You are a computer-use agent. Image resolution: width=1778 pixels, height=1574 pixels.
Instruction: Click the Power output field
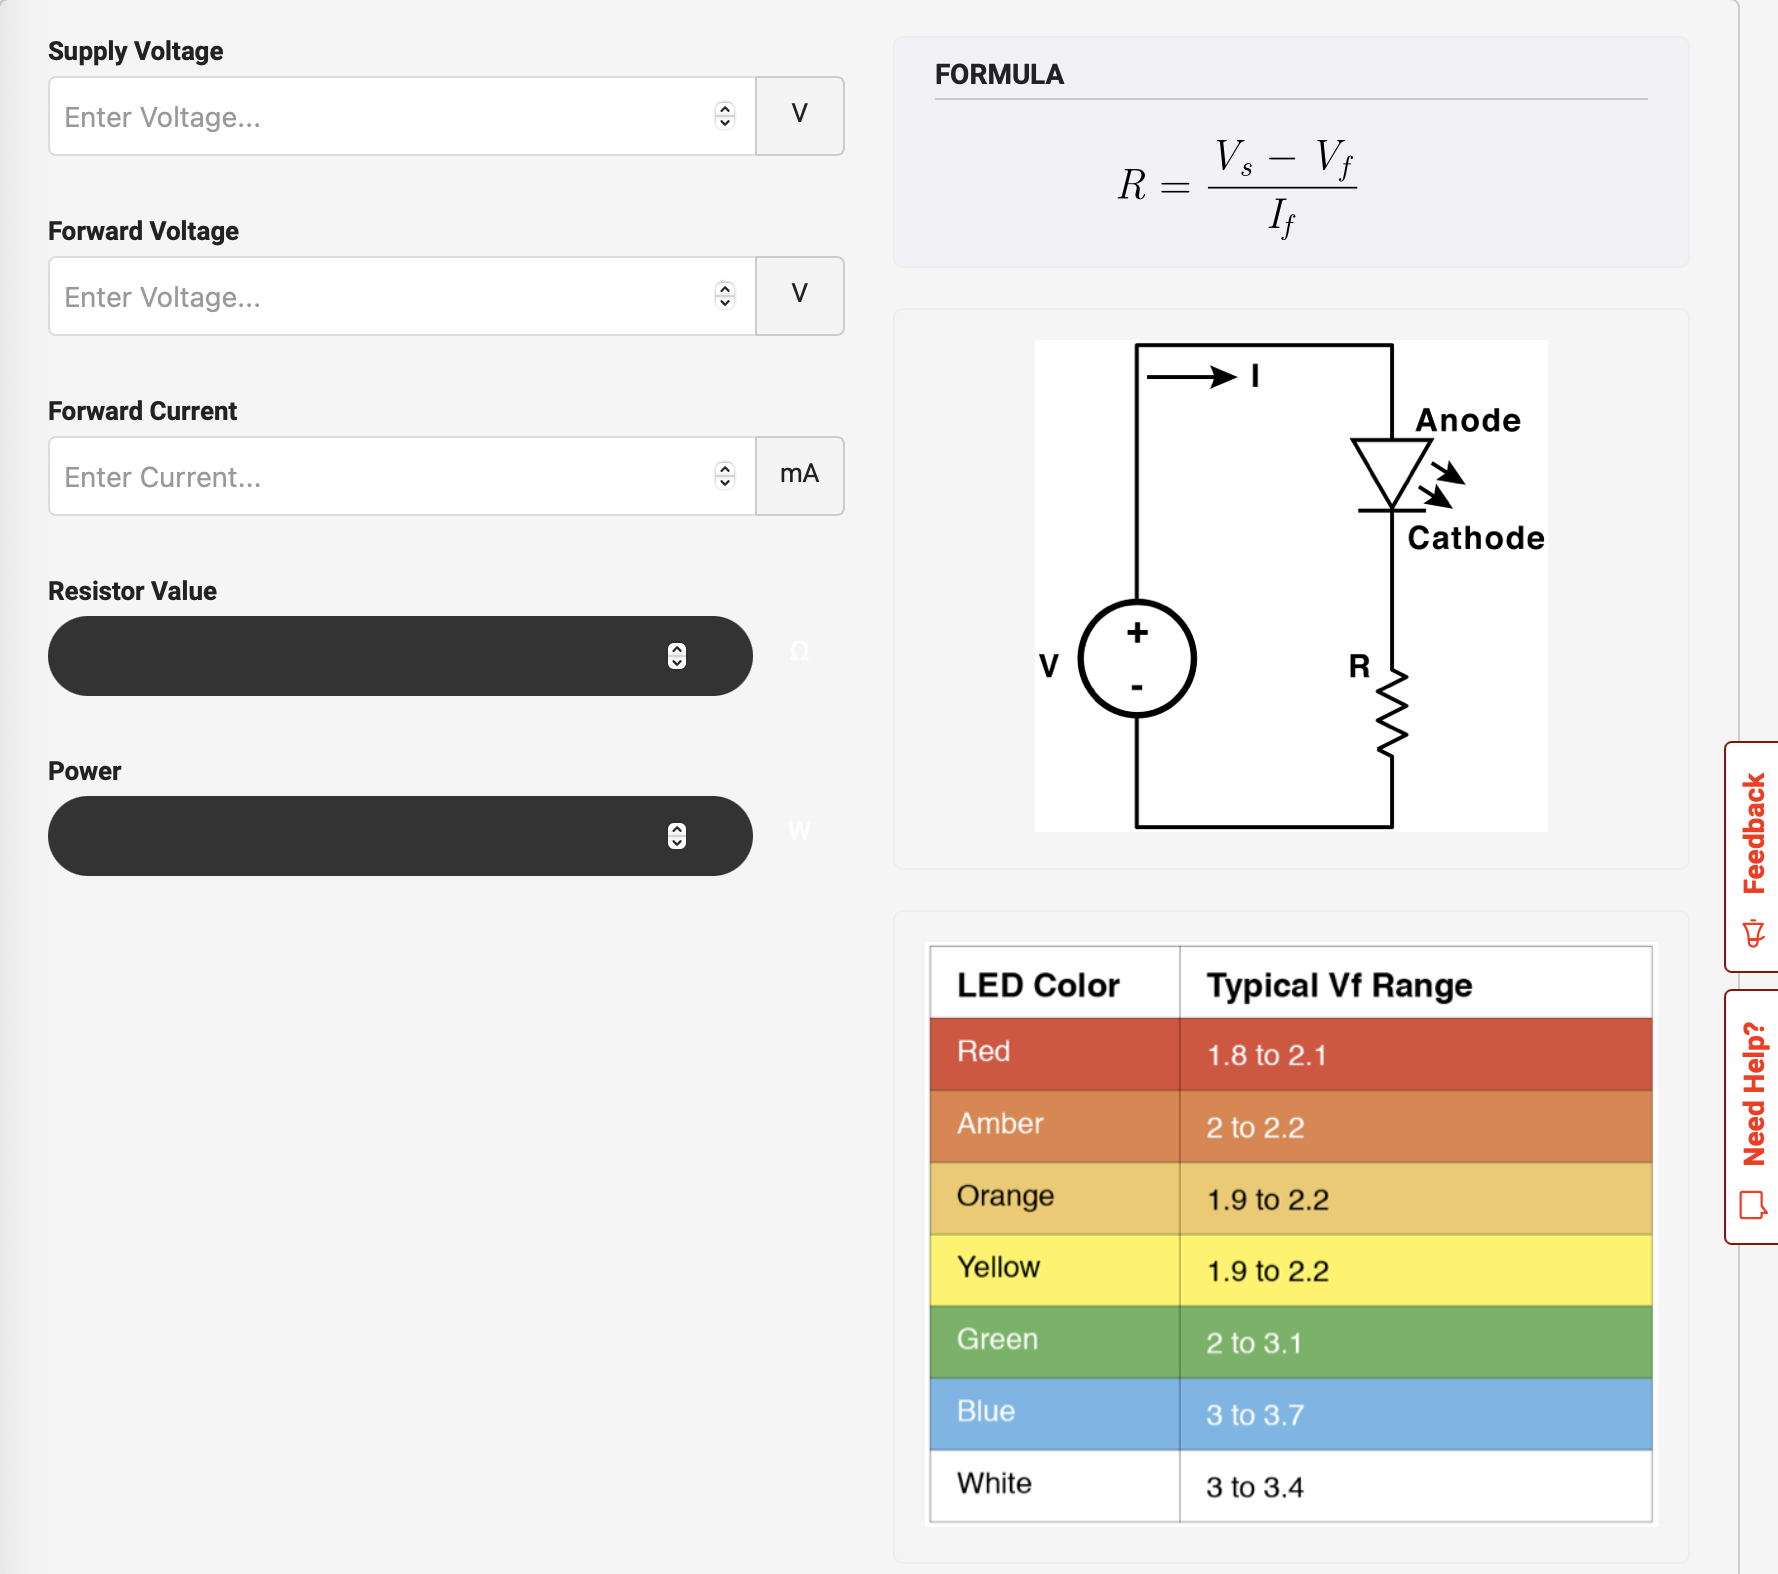pyautogui.click(x=400, y=836)
